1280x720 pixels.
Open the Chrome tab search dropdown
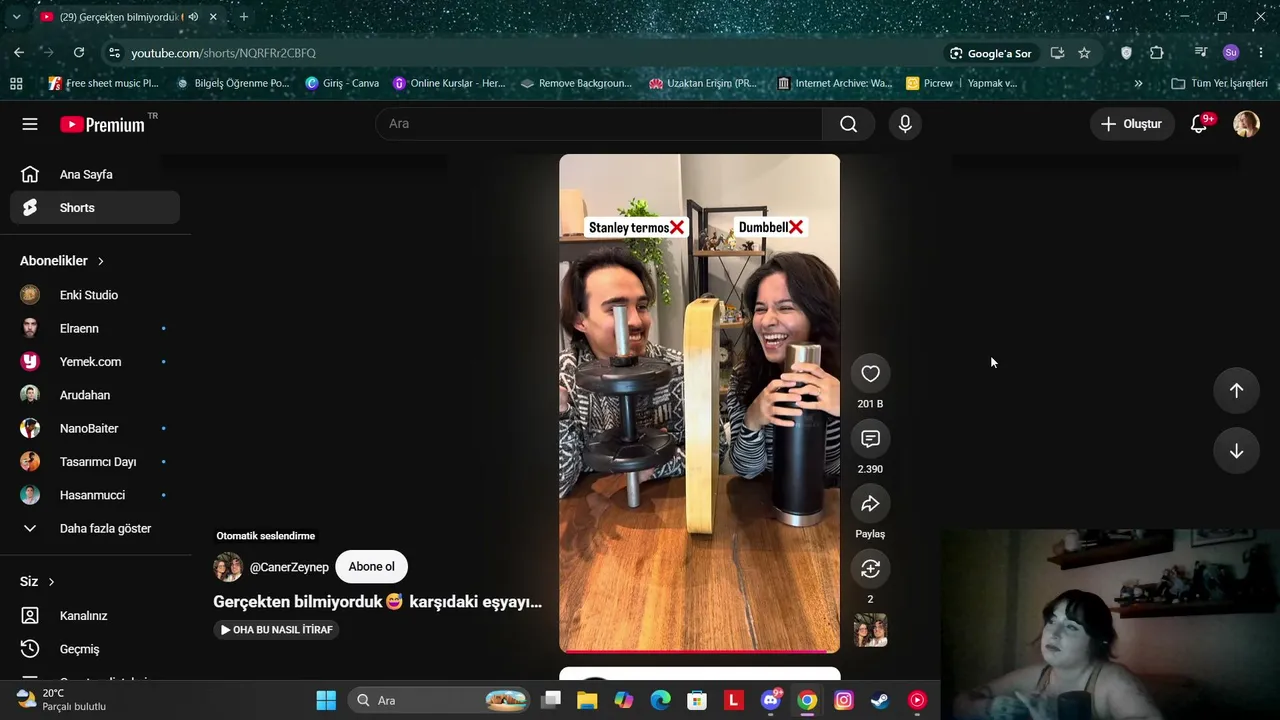coord(16,17)
